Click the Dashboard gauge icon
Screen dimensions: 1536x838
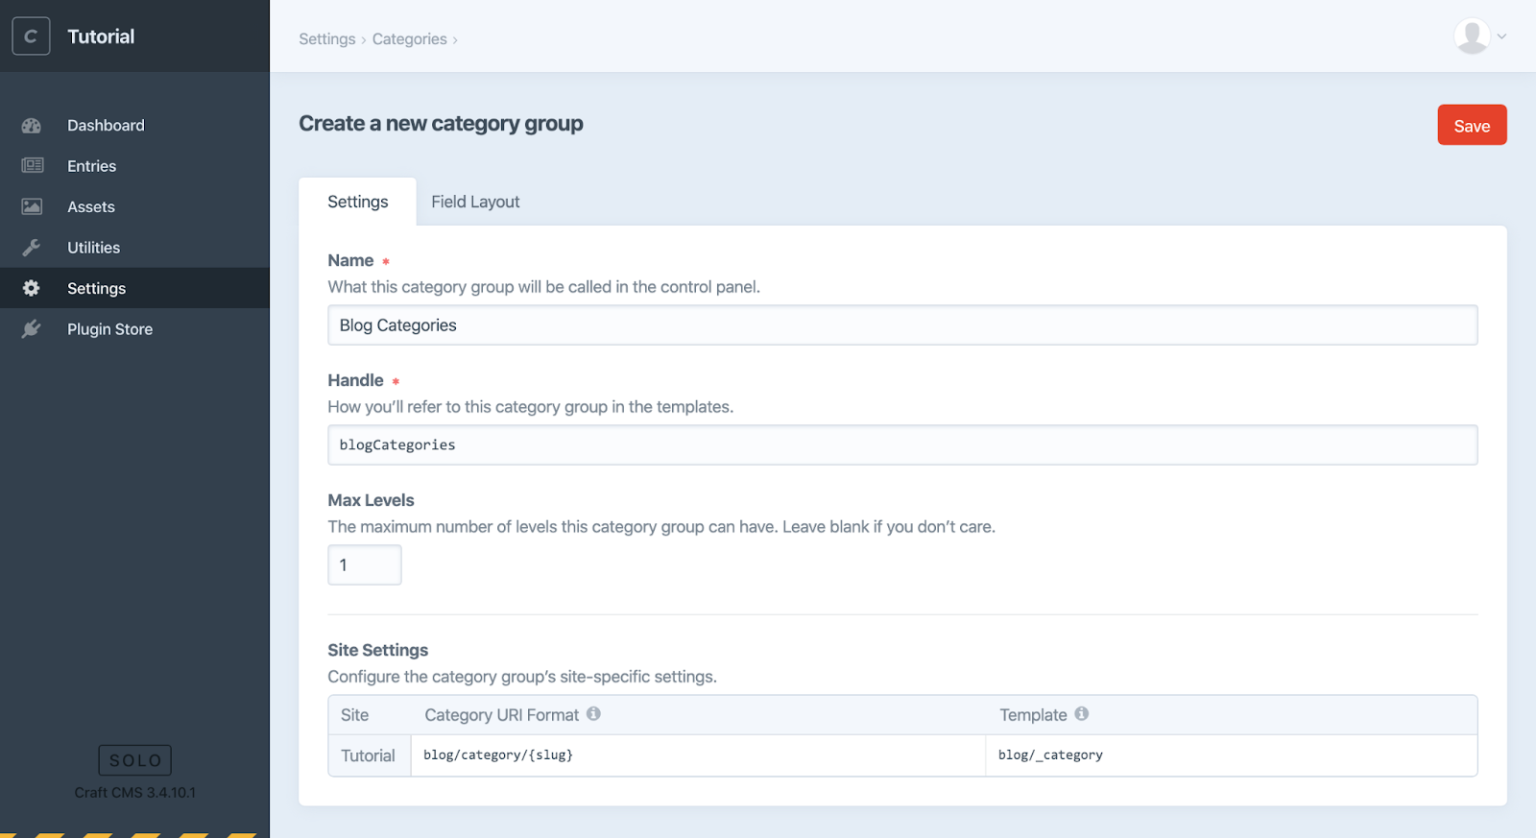pos(32,125)
